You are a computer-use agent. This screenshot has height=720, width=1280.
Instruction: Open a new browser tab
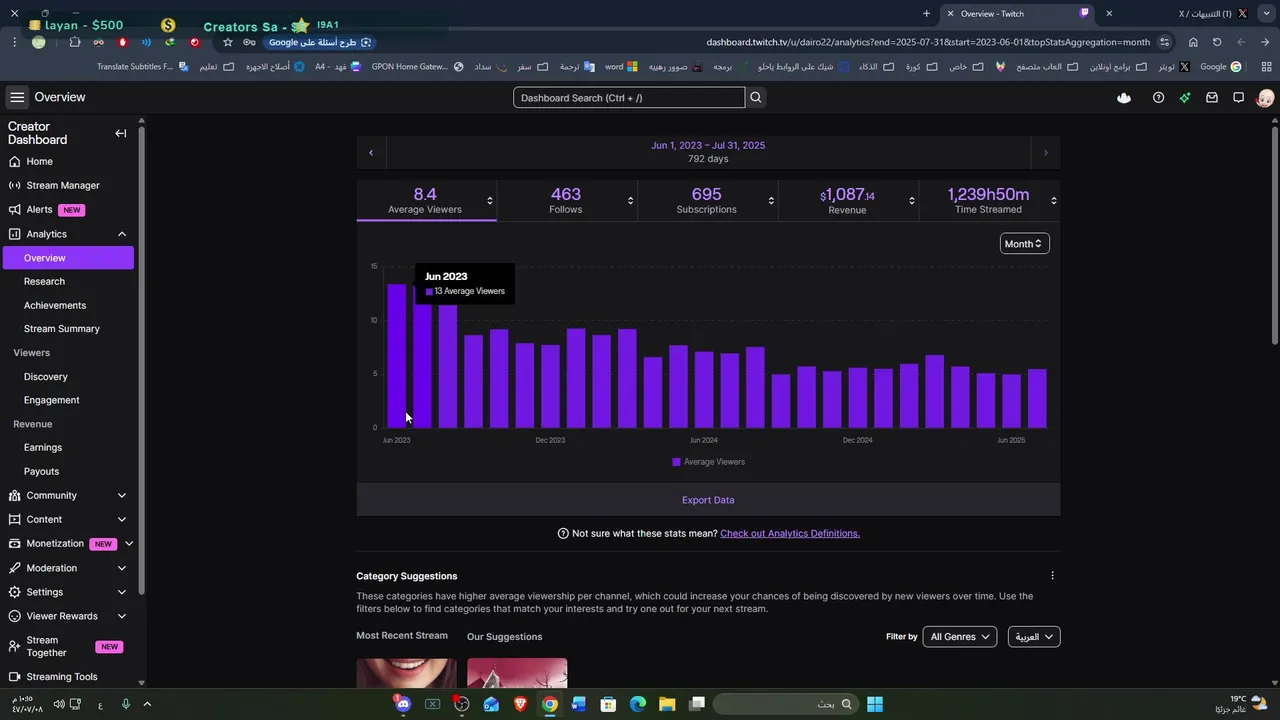click(926, 14)
